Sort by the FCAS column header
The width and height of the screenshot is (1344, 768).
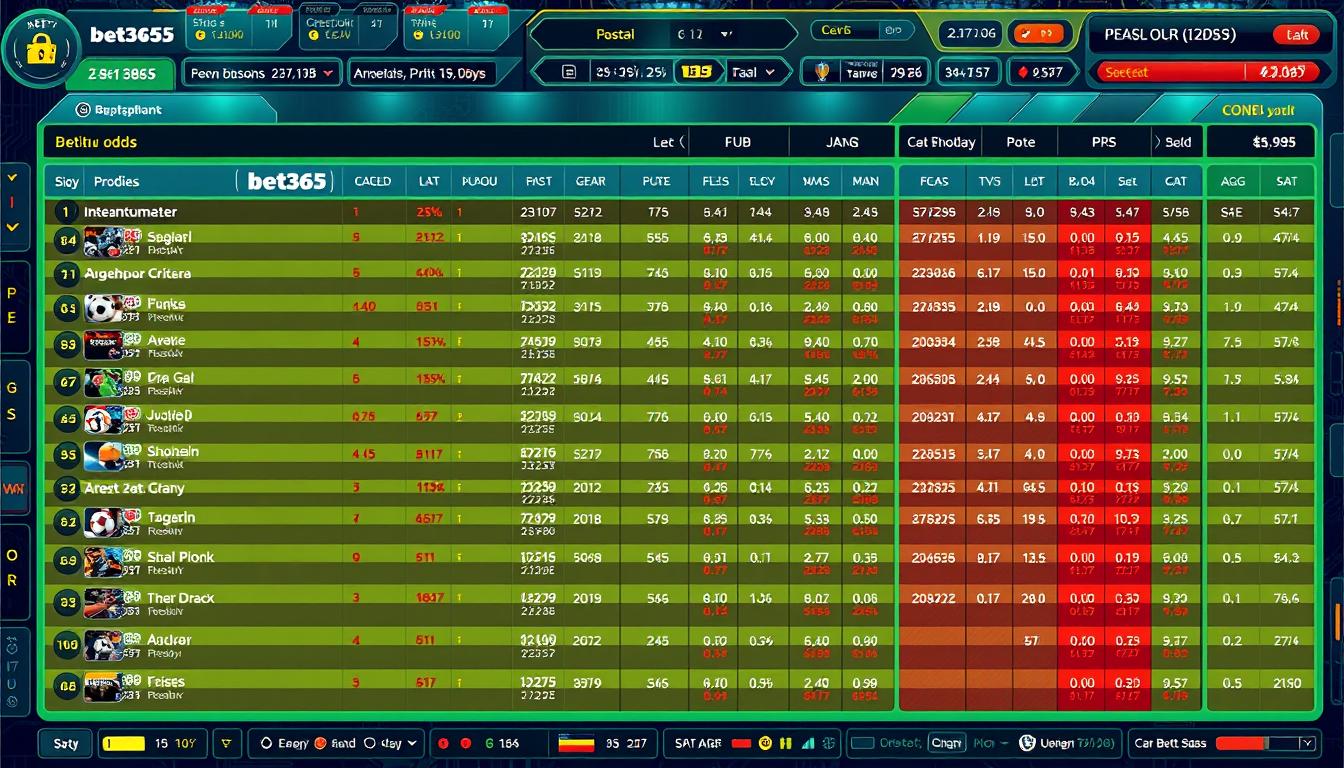pos(932,181)
